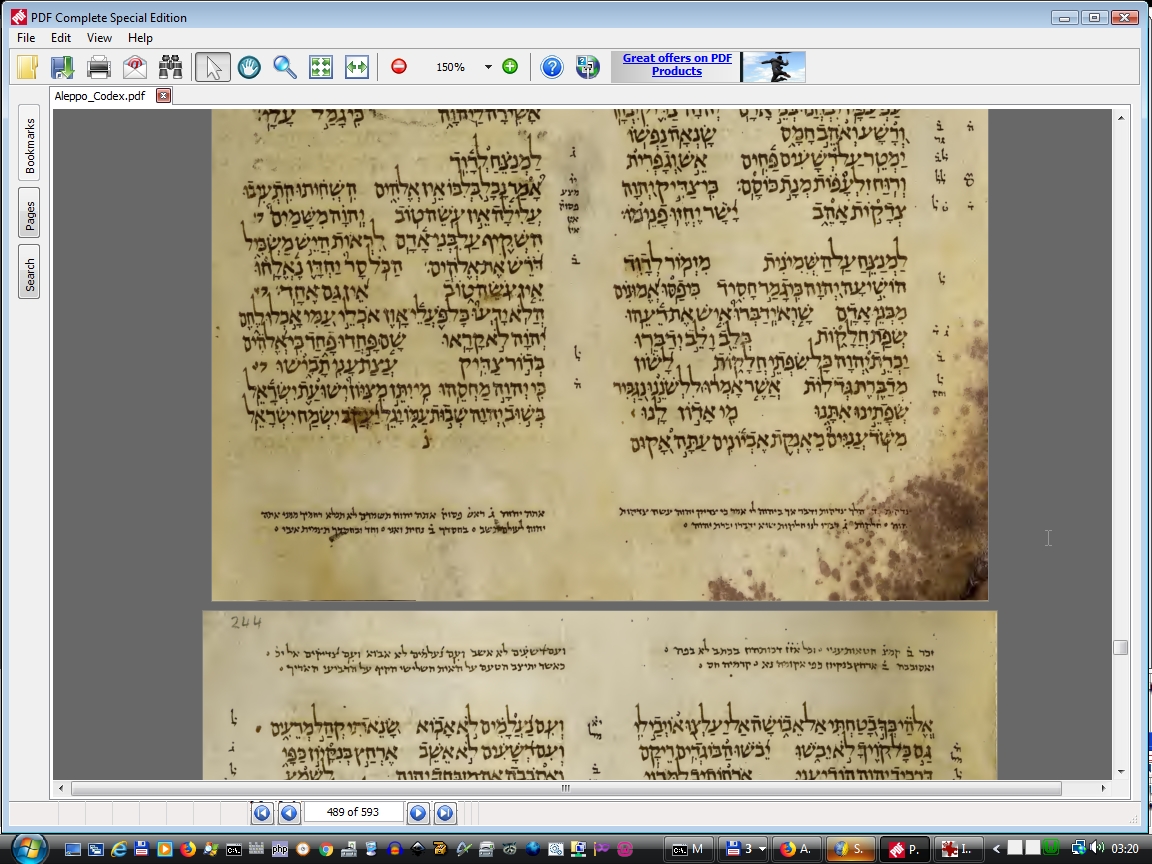Go to the next page
The height and width of the screenshot is (864, 1152).
coord(418,813)
